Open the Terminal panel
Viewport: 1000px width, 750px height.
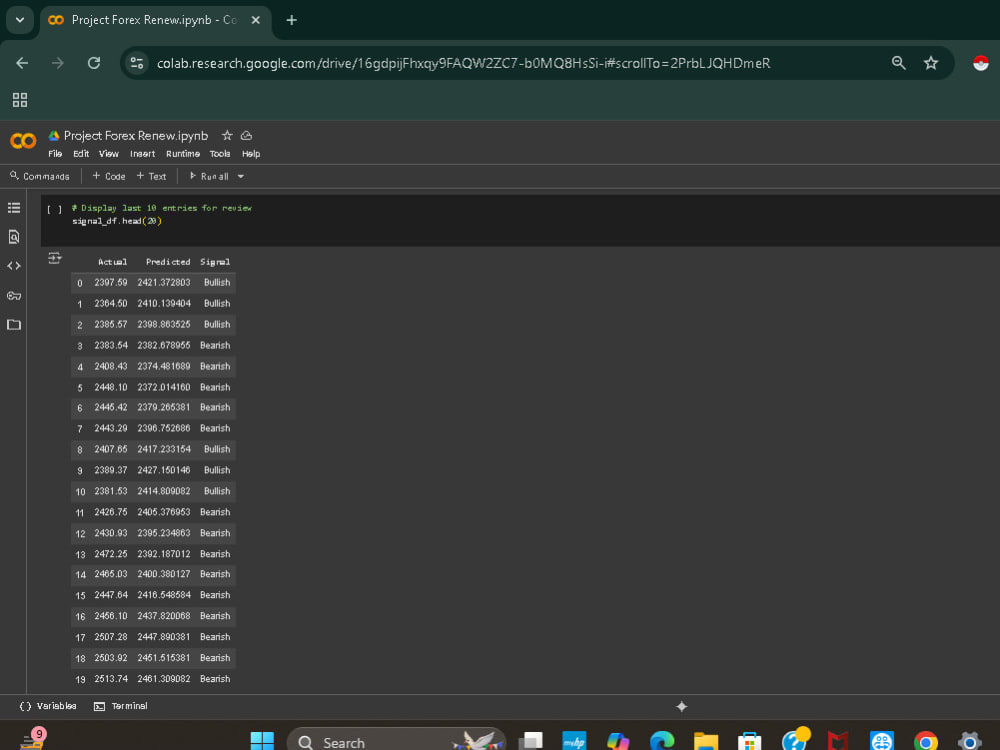121,706
